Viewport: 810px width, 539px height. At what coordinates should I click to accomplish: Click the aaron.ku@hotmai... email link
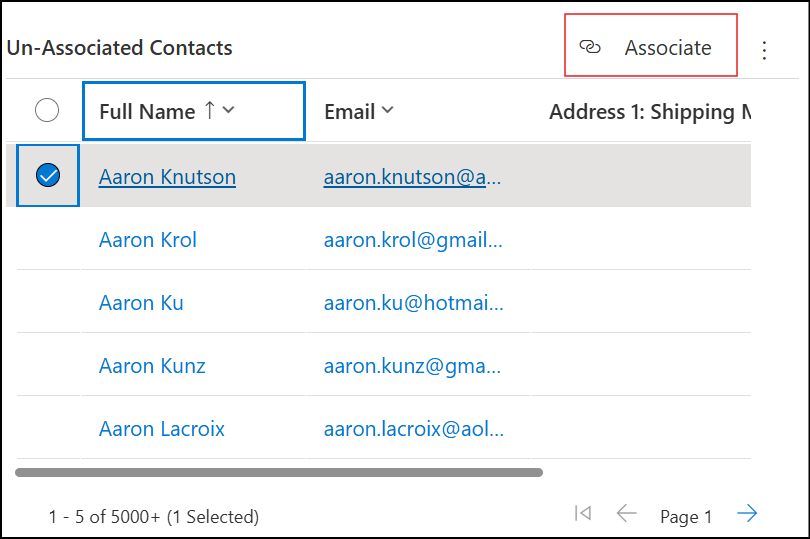414,303
